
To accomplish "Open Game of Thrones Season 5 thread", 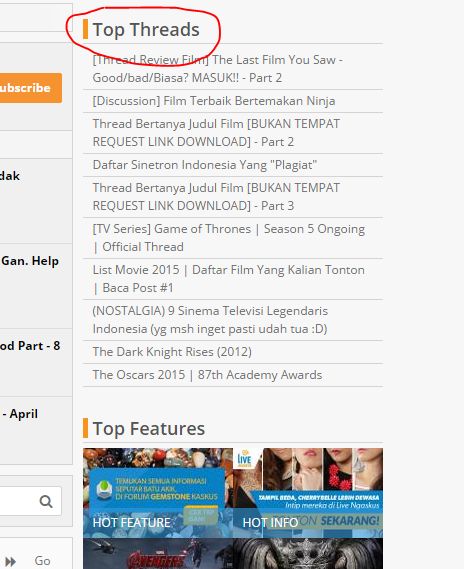I will 229,238.
